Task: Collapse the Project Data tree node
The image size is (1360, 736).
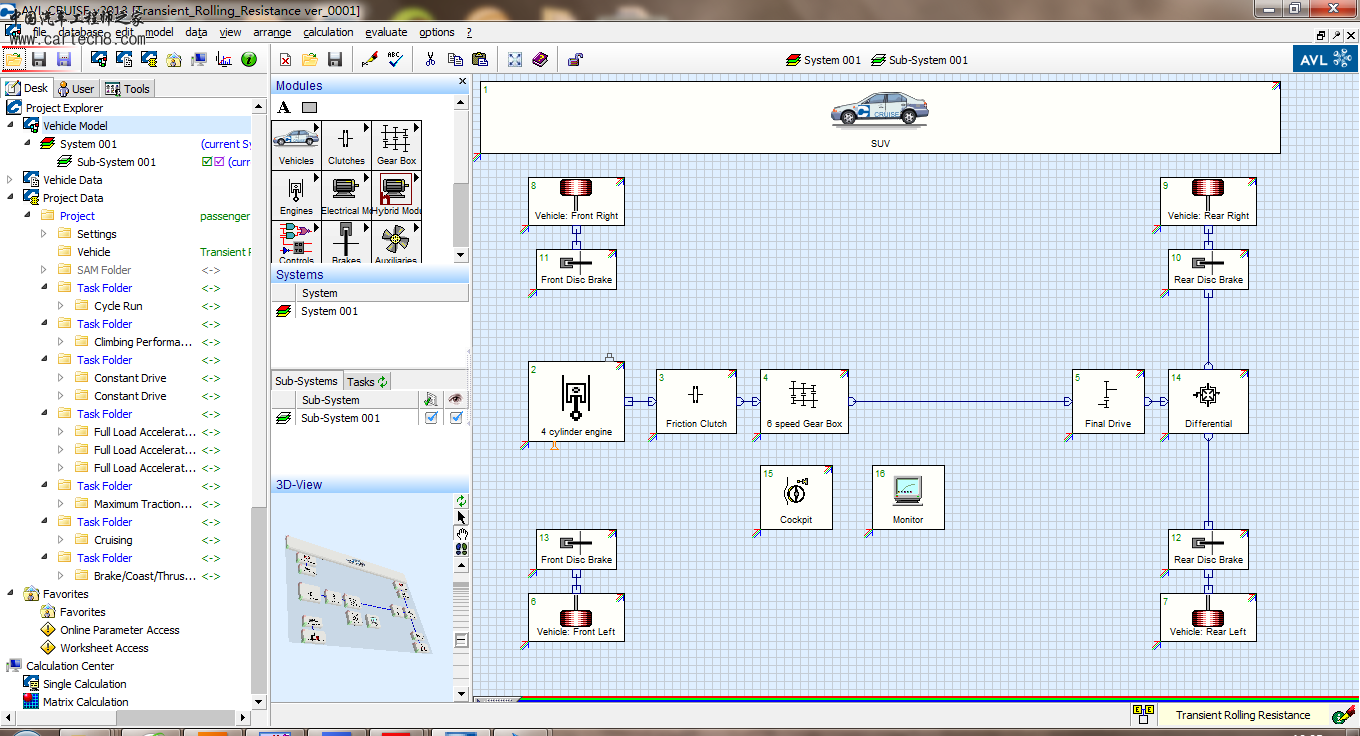Action: coord(11,198)
